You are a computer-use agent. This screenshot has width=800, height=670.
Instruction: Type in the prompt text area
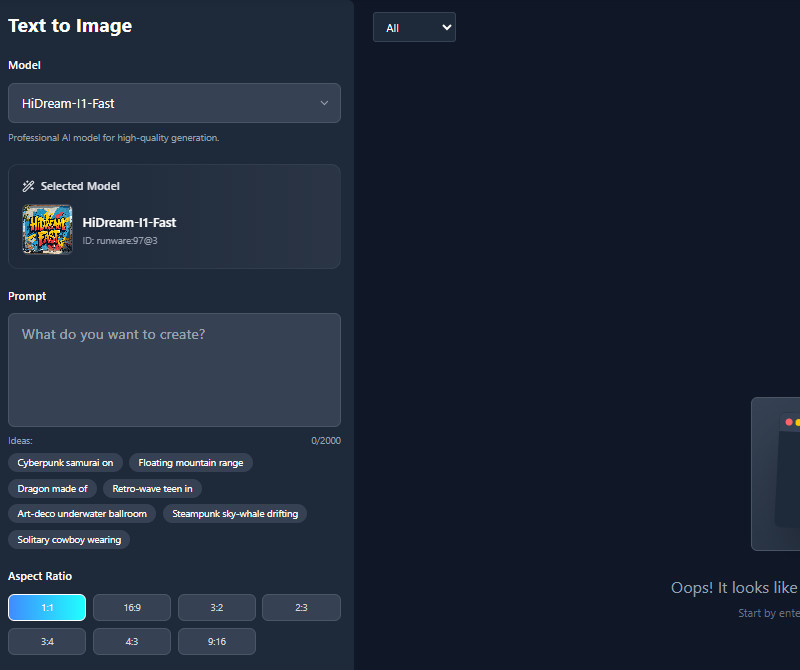(x=174, y=370)
